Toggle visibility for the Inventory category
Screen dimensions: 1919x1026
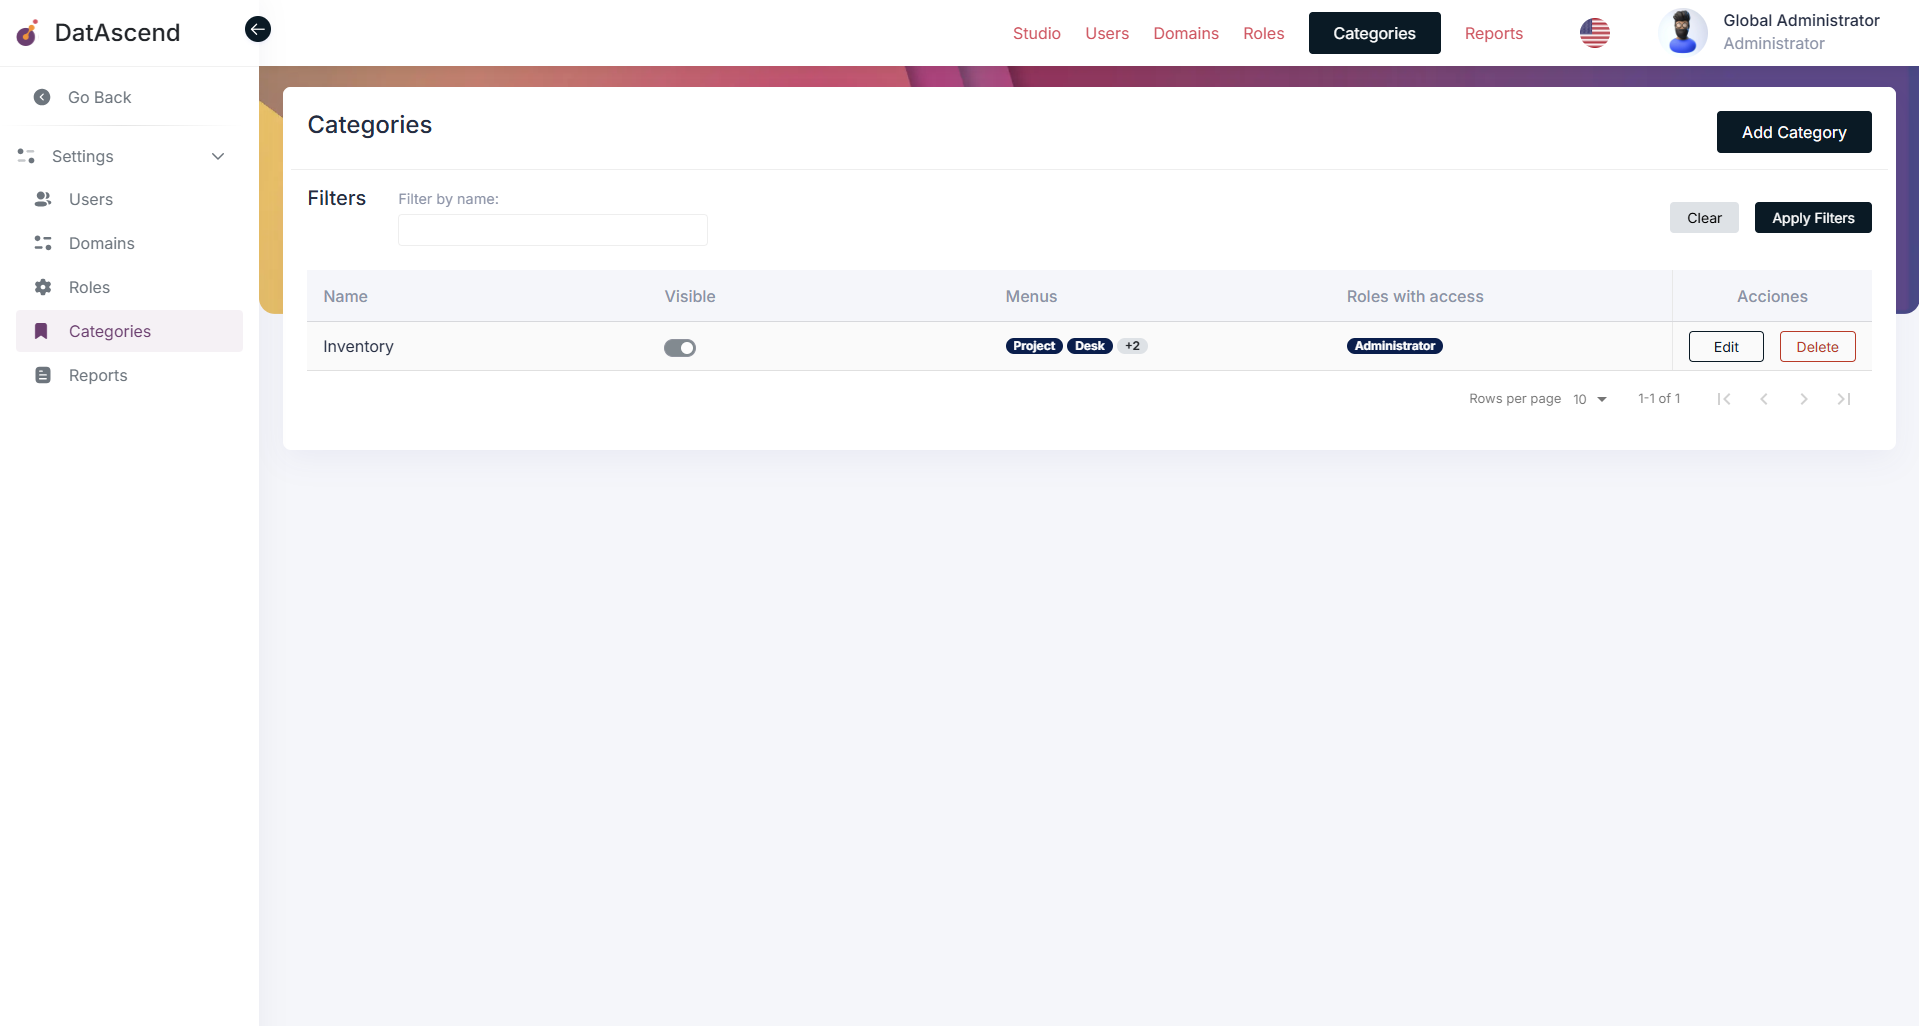point(679,347)
